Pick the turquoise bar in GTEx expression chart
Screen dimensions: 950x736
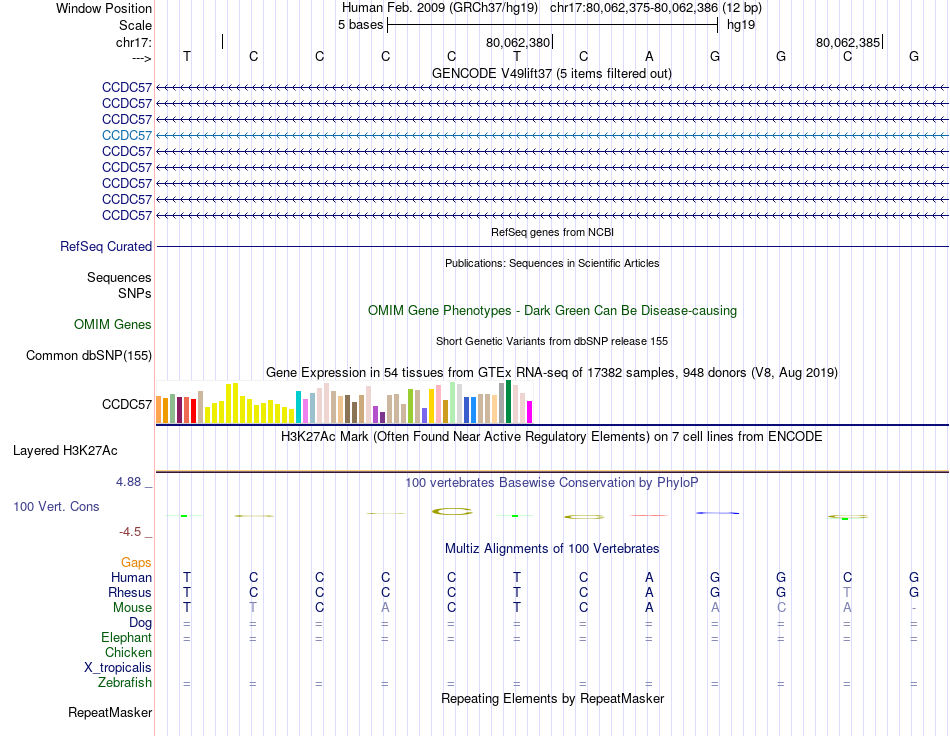(x=298, y=406)
